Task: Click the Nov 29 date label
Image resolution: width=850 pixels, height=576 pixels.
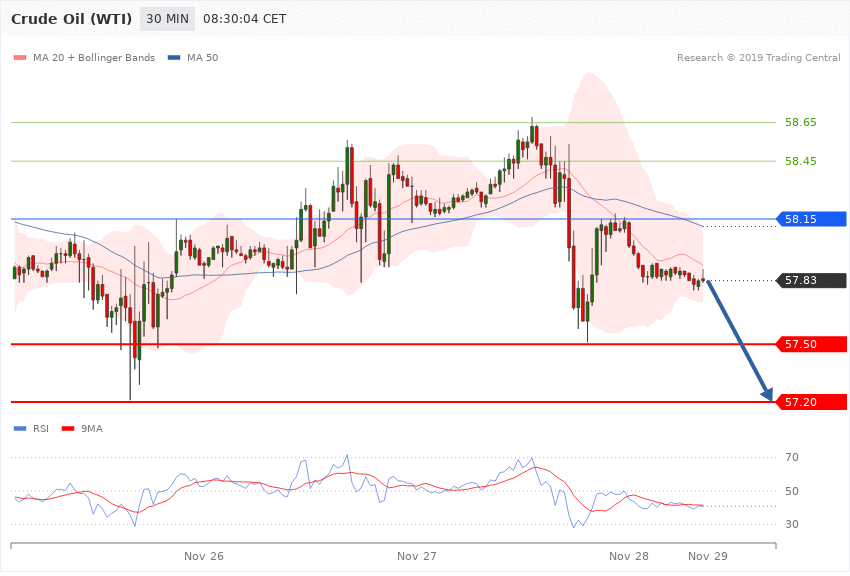Action: 708,556
